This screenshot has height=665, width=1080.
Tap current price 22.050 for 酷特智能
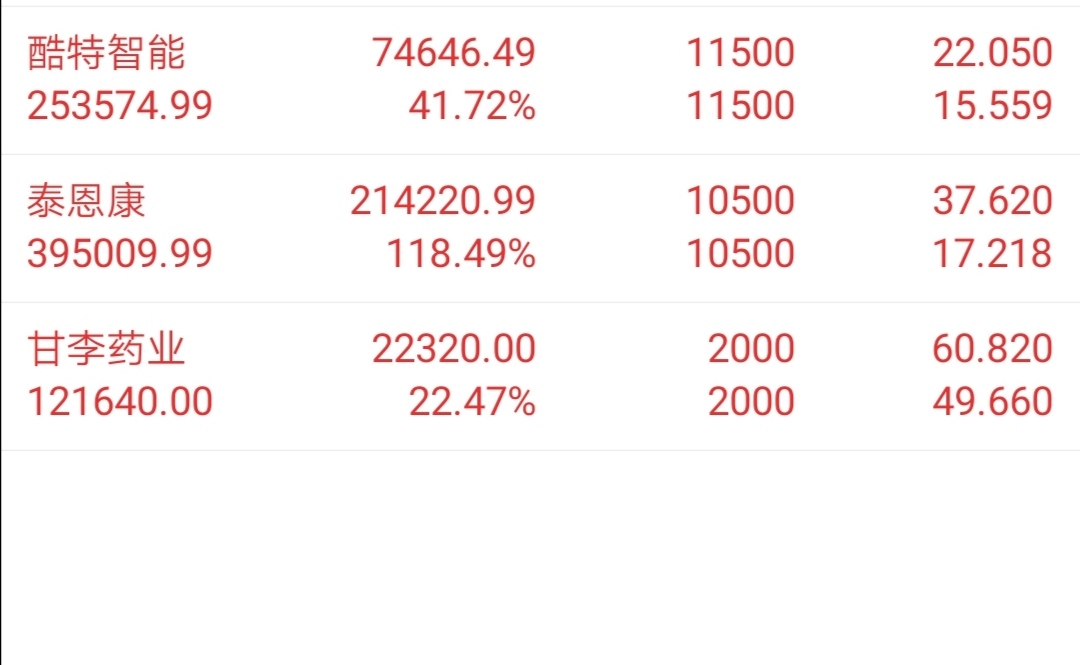(x=993, y=52)
